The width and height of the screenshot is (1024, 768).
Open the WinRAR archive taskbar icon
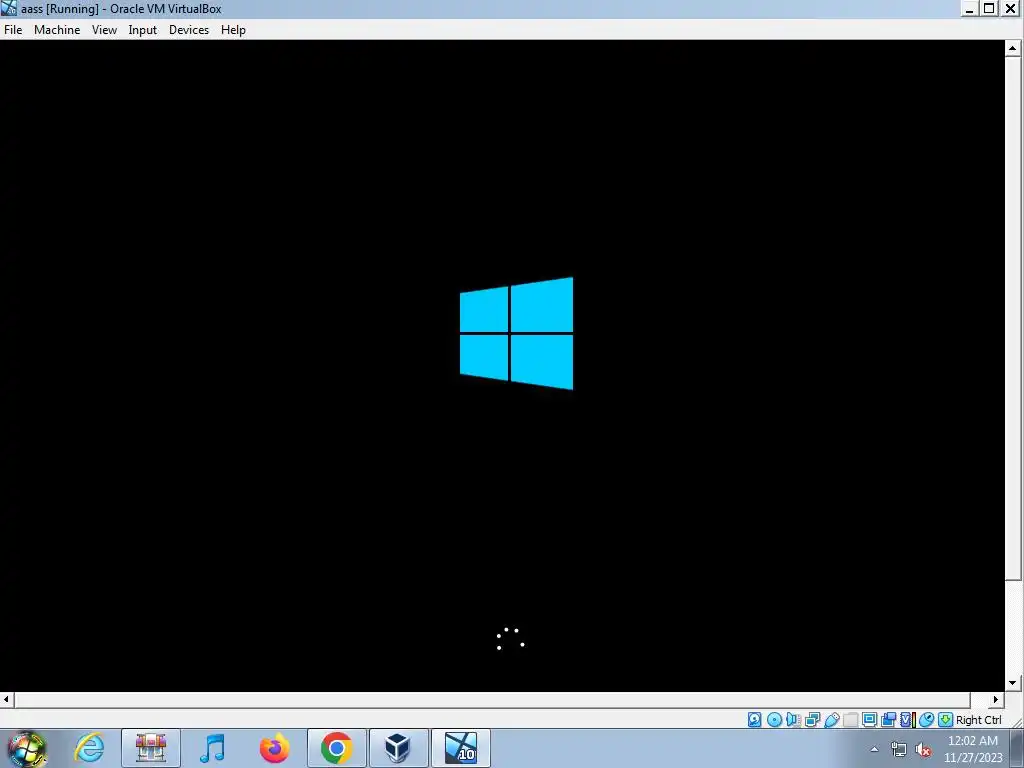click(x=151, y=748)
